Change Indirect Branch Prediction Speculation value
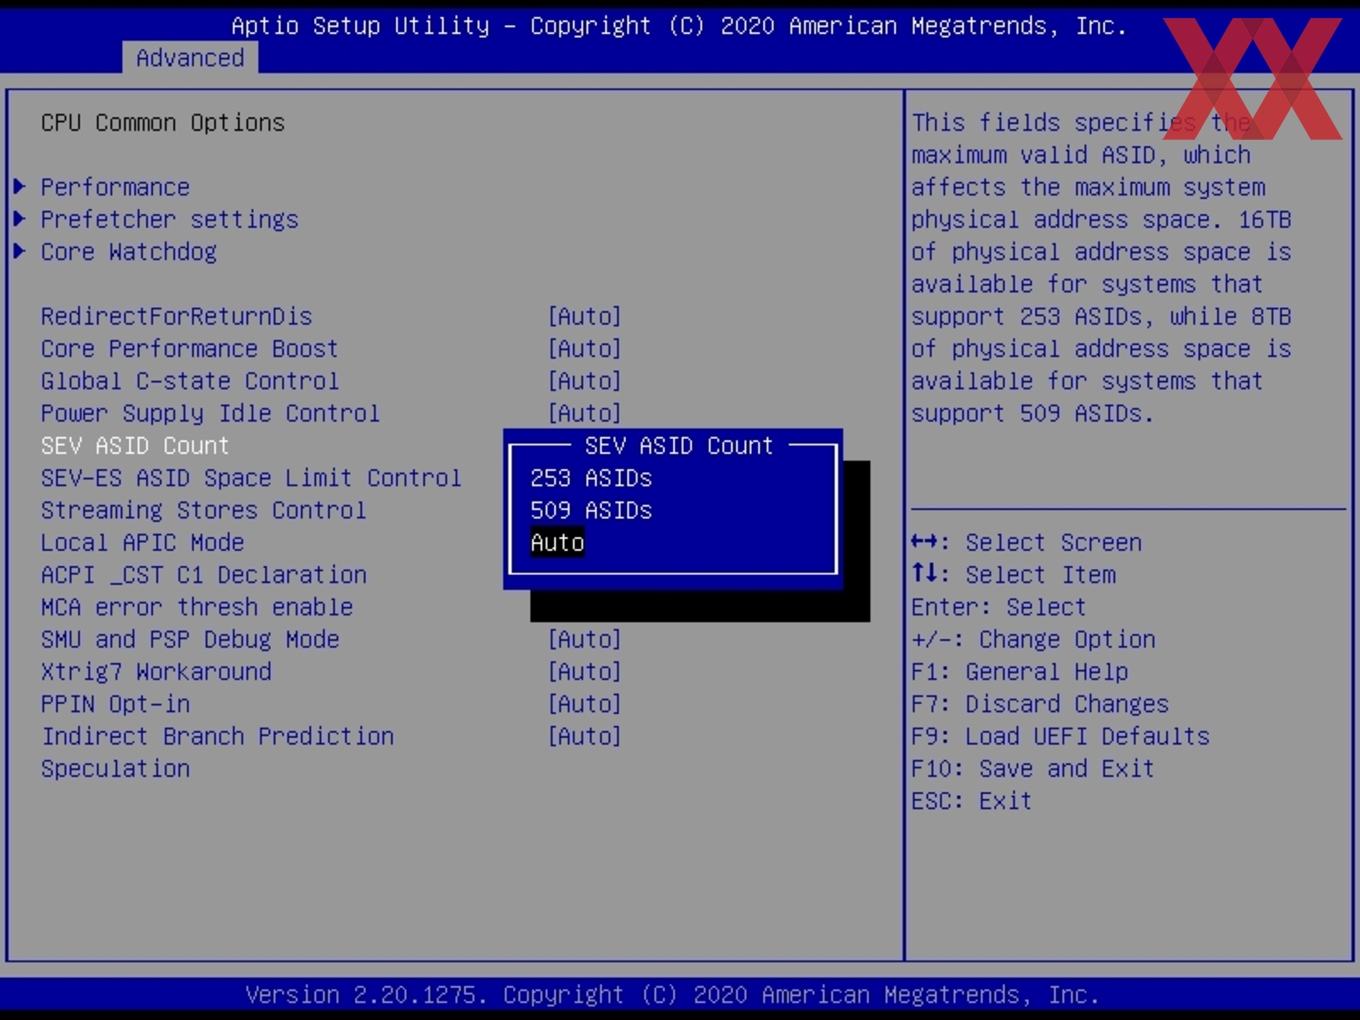Screen dimensions: 1360x1020 tap(585, 736)
